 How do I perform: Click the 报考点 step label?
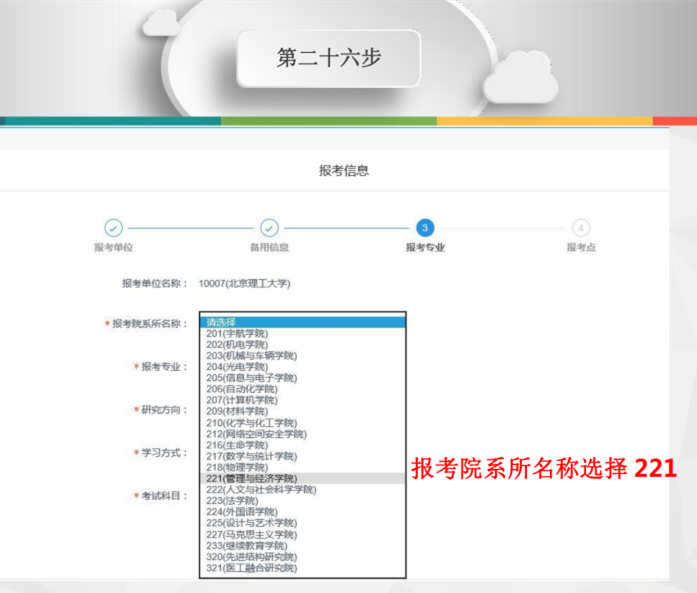581,247
